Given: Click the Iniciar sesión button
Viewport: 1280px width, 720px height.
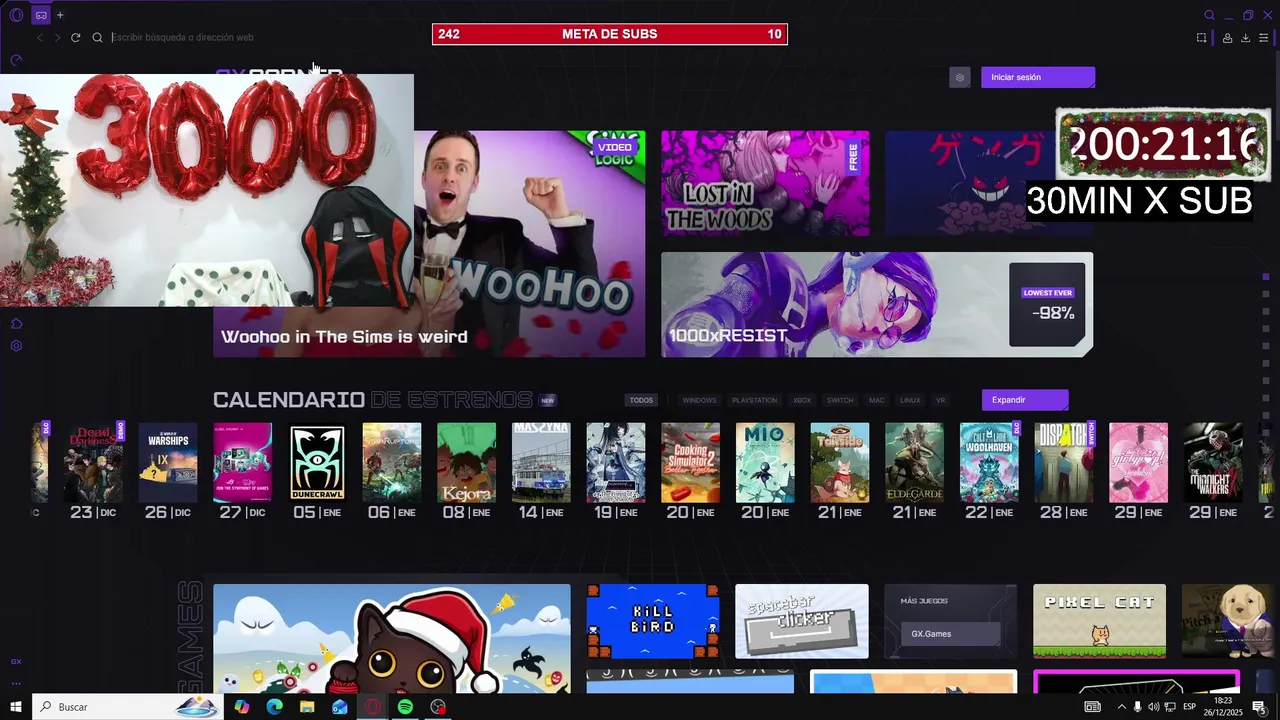Looking at the screenshot, I should click(1038, 77).
